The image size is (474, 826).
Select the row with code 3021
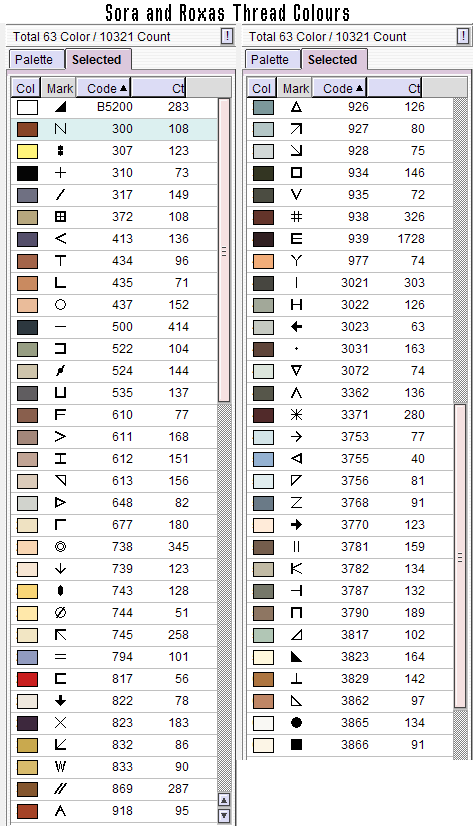tap(350, 283)
